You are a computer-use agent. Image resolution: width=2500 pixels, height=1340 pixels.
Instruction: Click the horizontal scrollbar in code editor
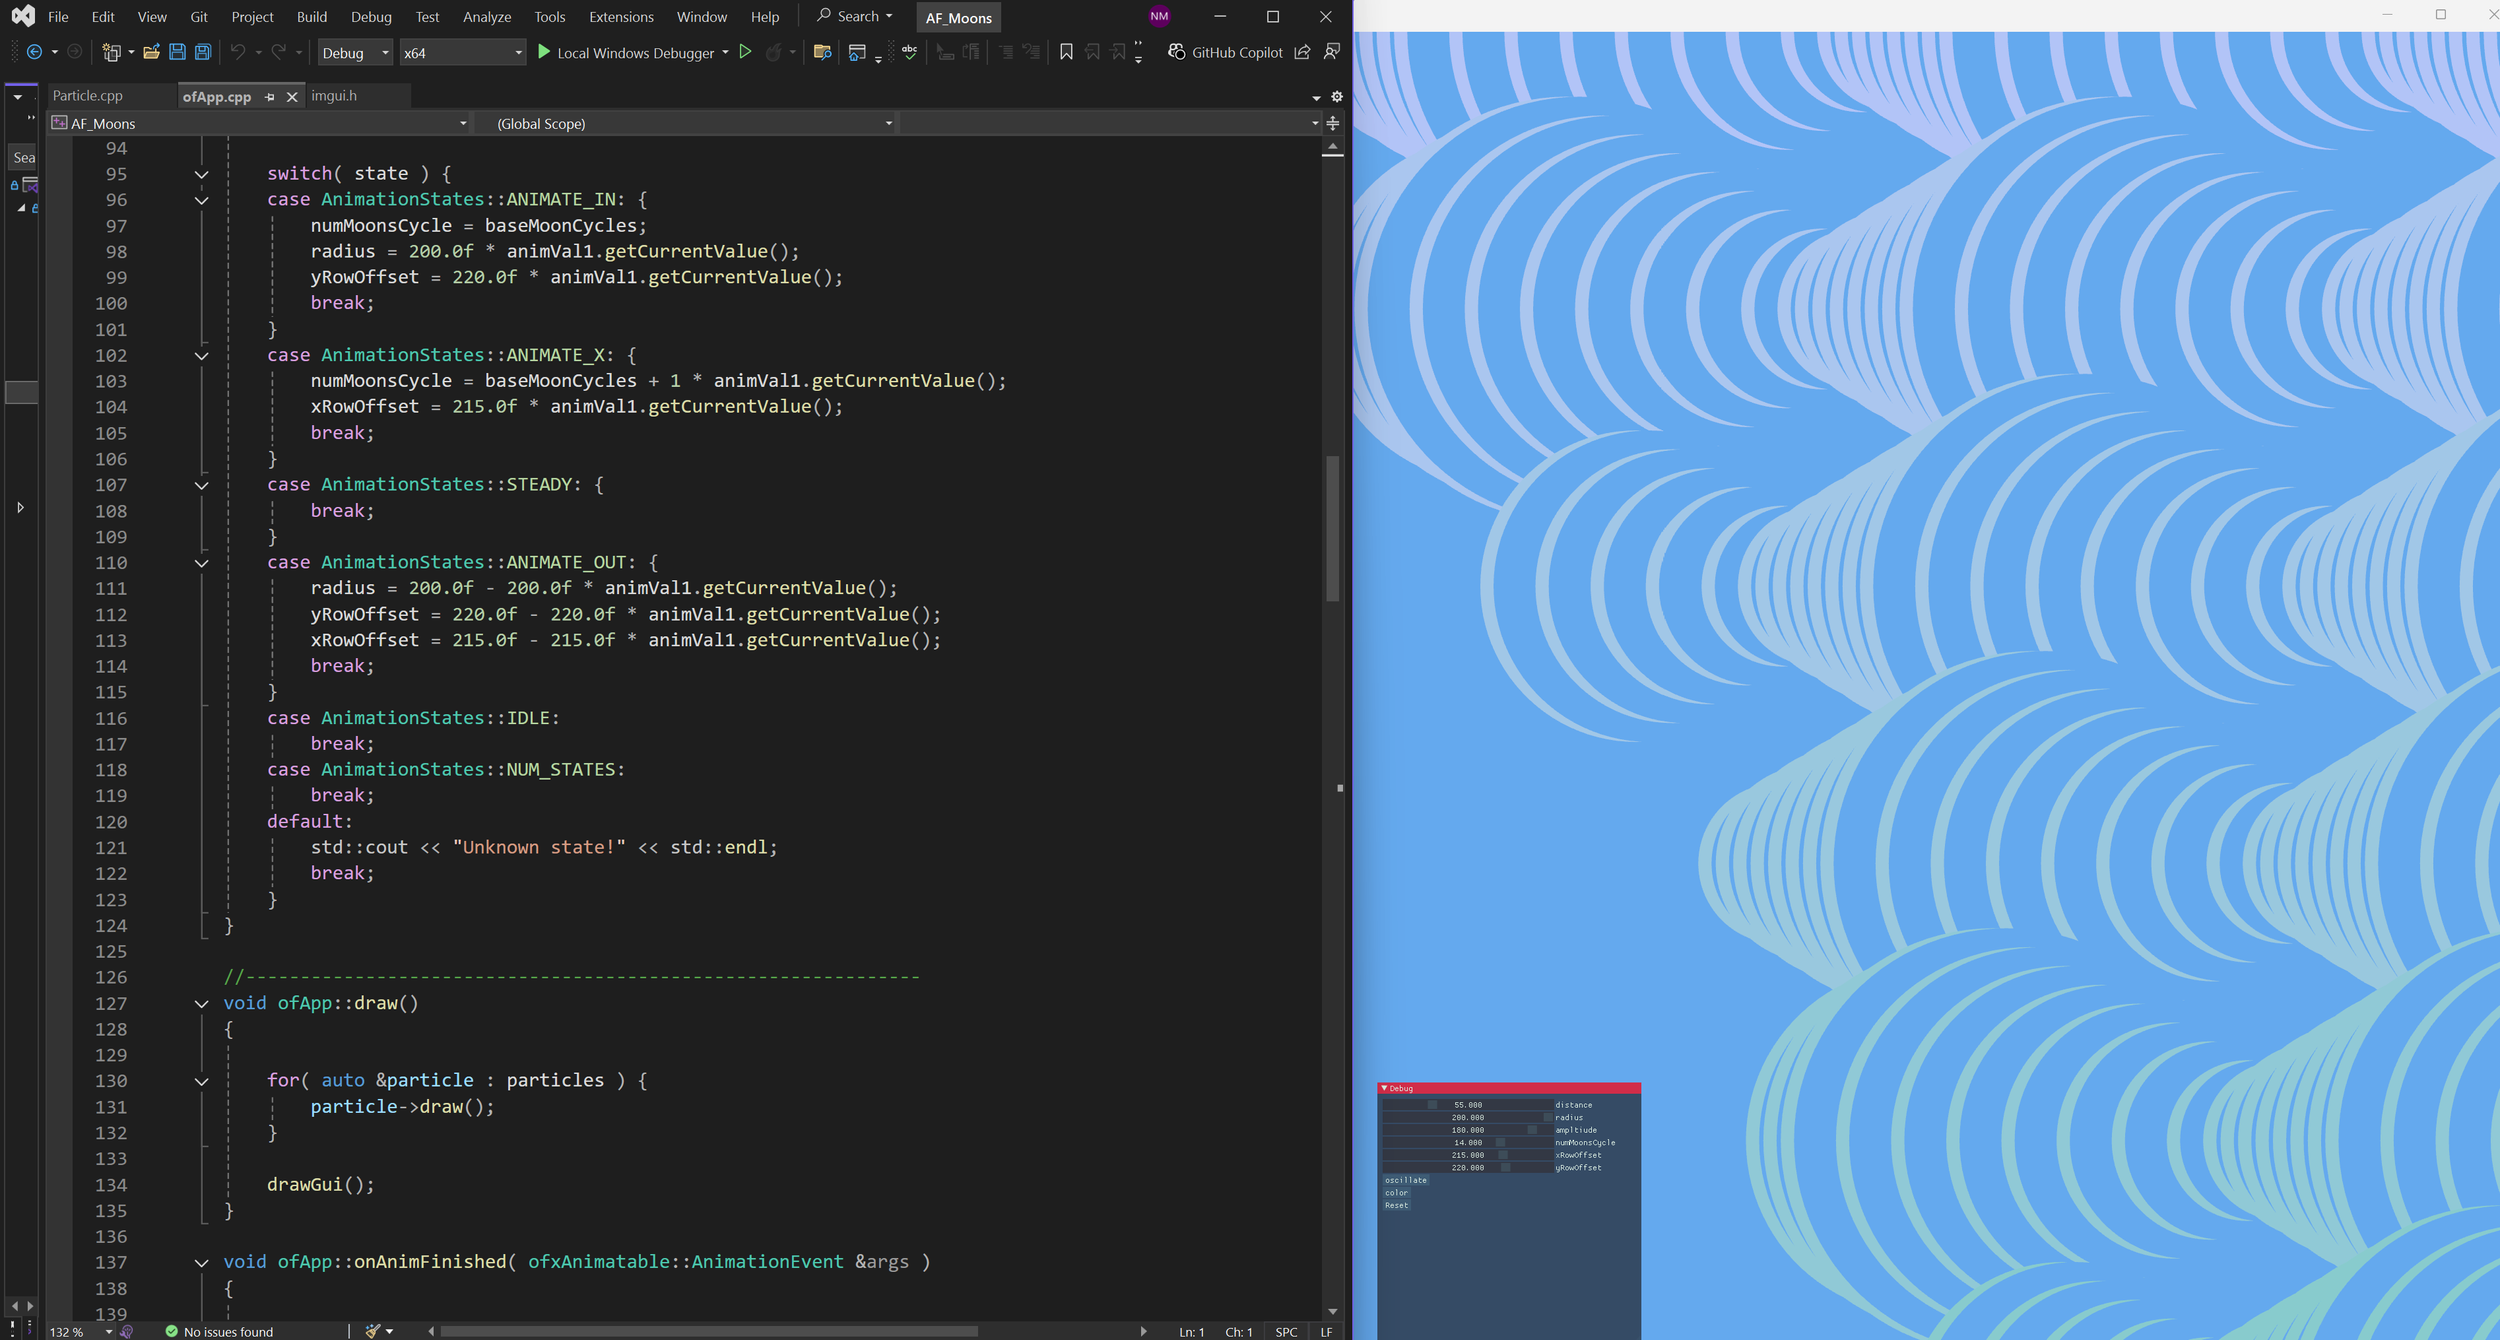coord(709,1331)
